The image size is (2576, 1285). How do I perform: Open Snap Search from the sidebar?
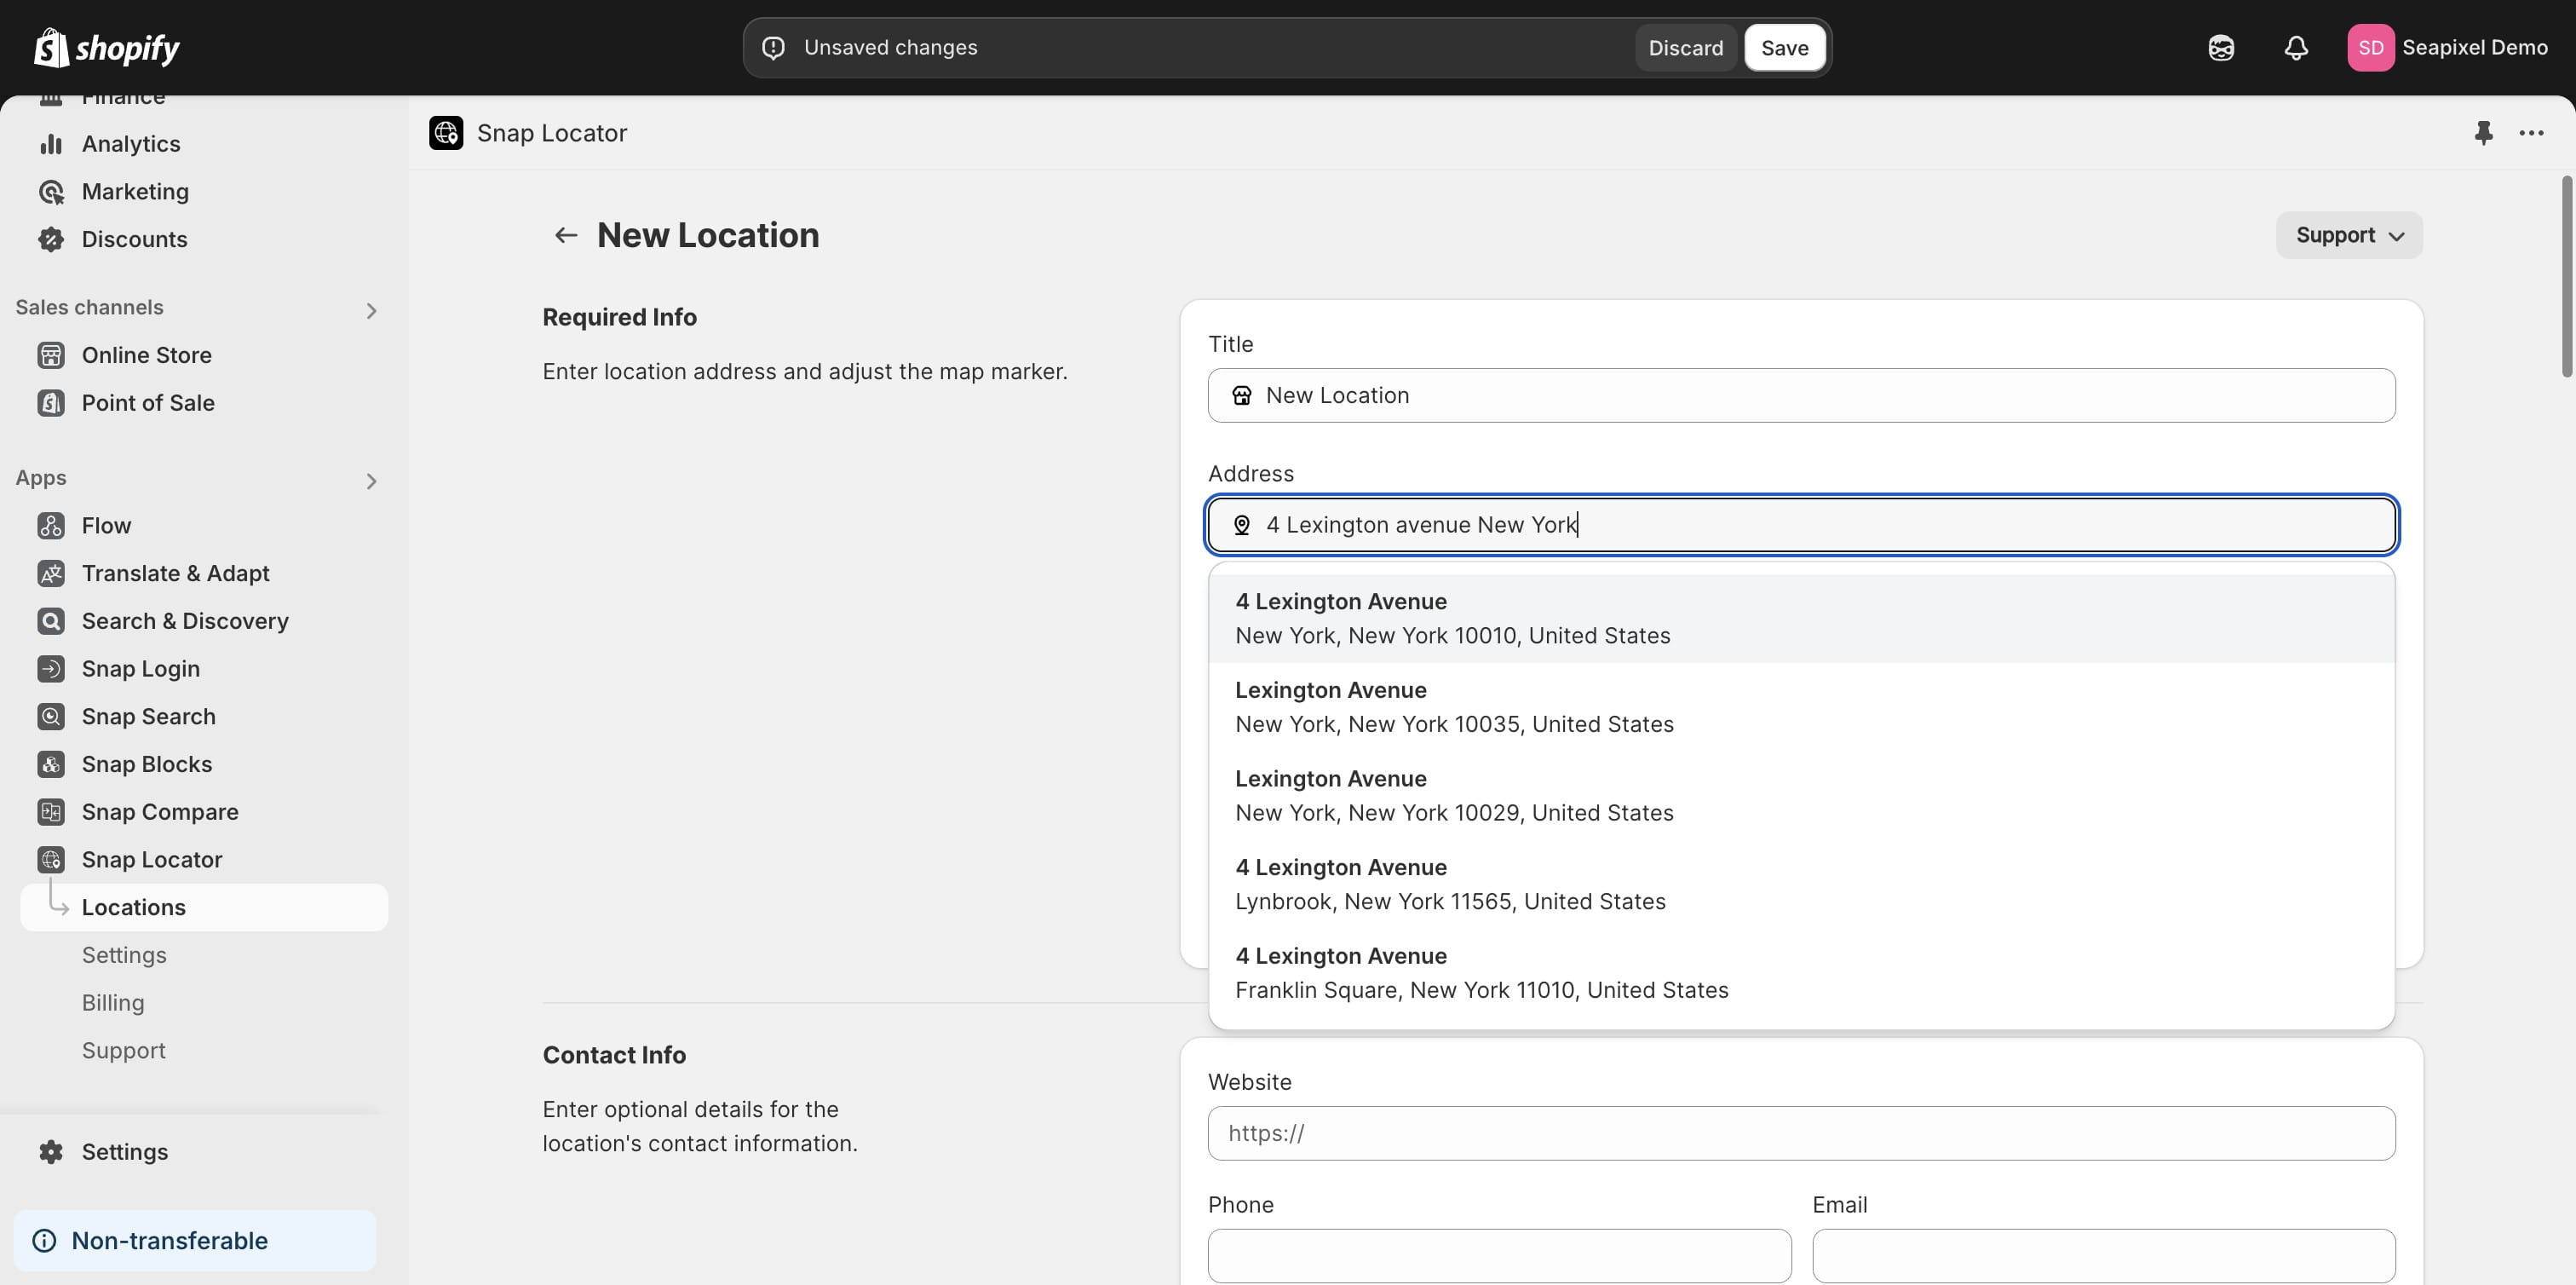(x=51, y=716)
